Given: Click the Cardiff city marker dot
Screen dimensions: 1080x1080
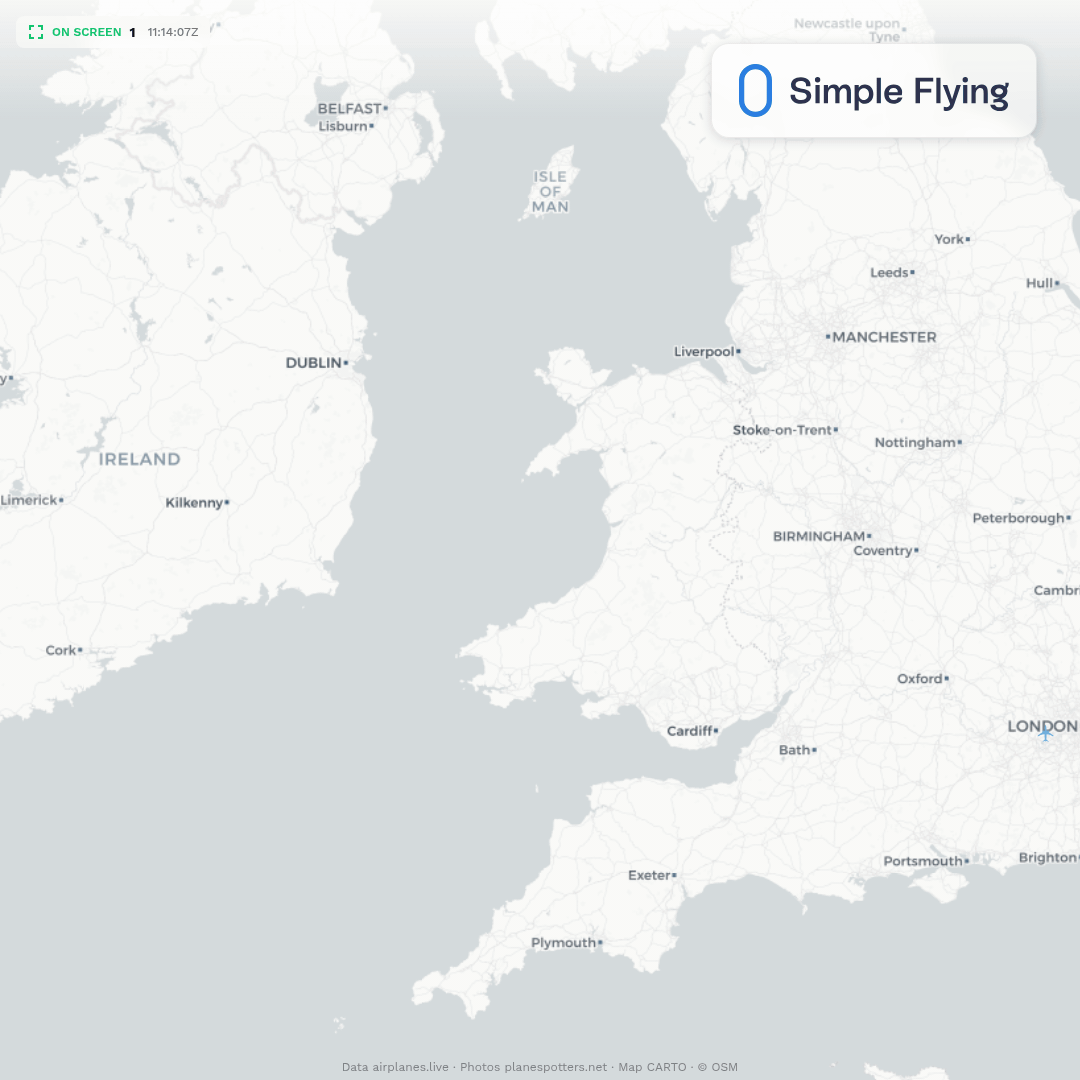Looking at the screenshot, I should [716, 730].
